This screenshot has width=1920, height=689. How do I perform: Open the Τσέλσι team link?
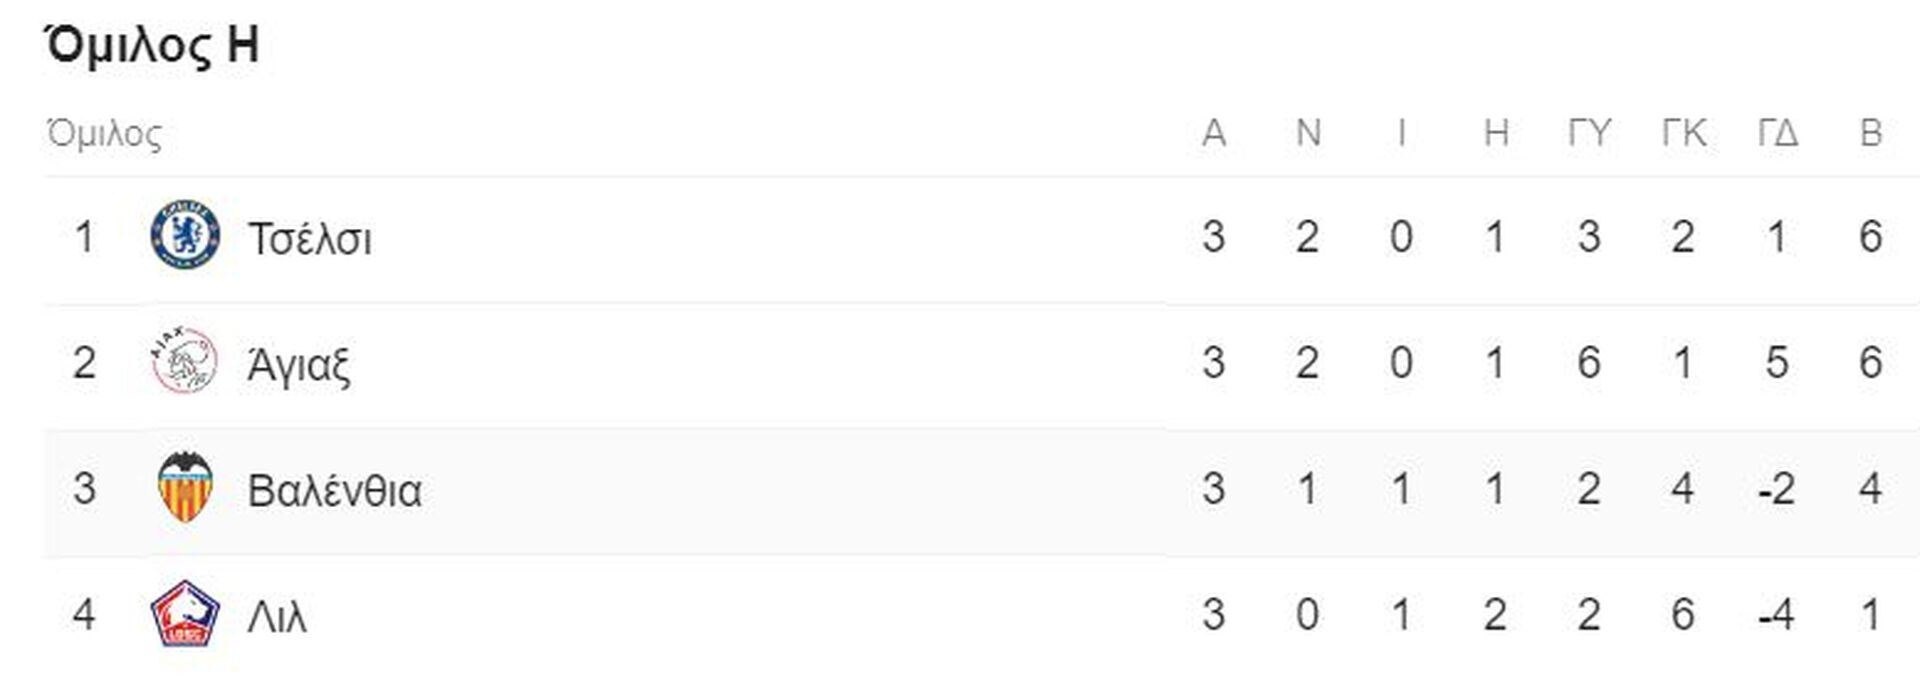pyautogui.click(x=310, y=239)
